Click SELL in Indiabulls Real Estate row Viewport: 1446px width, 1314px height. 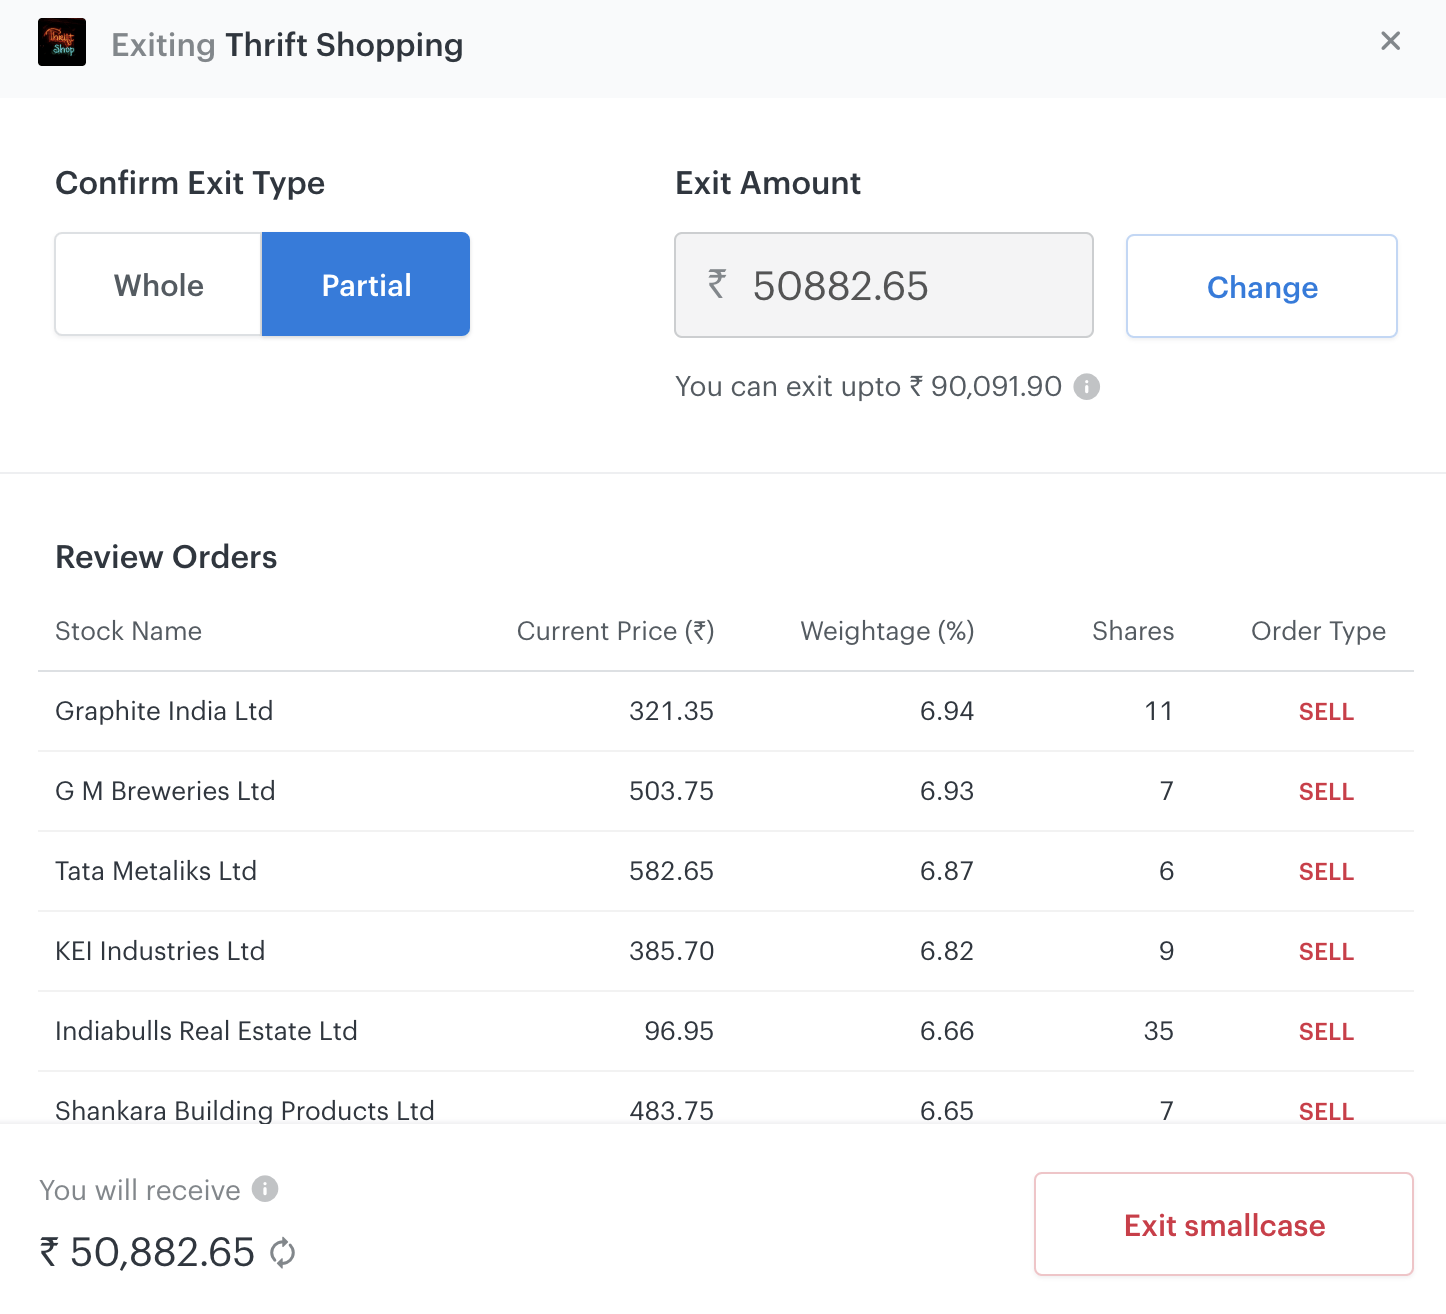1326,1032
